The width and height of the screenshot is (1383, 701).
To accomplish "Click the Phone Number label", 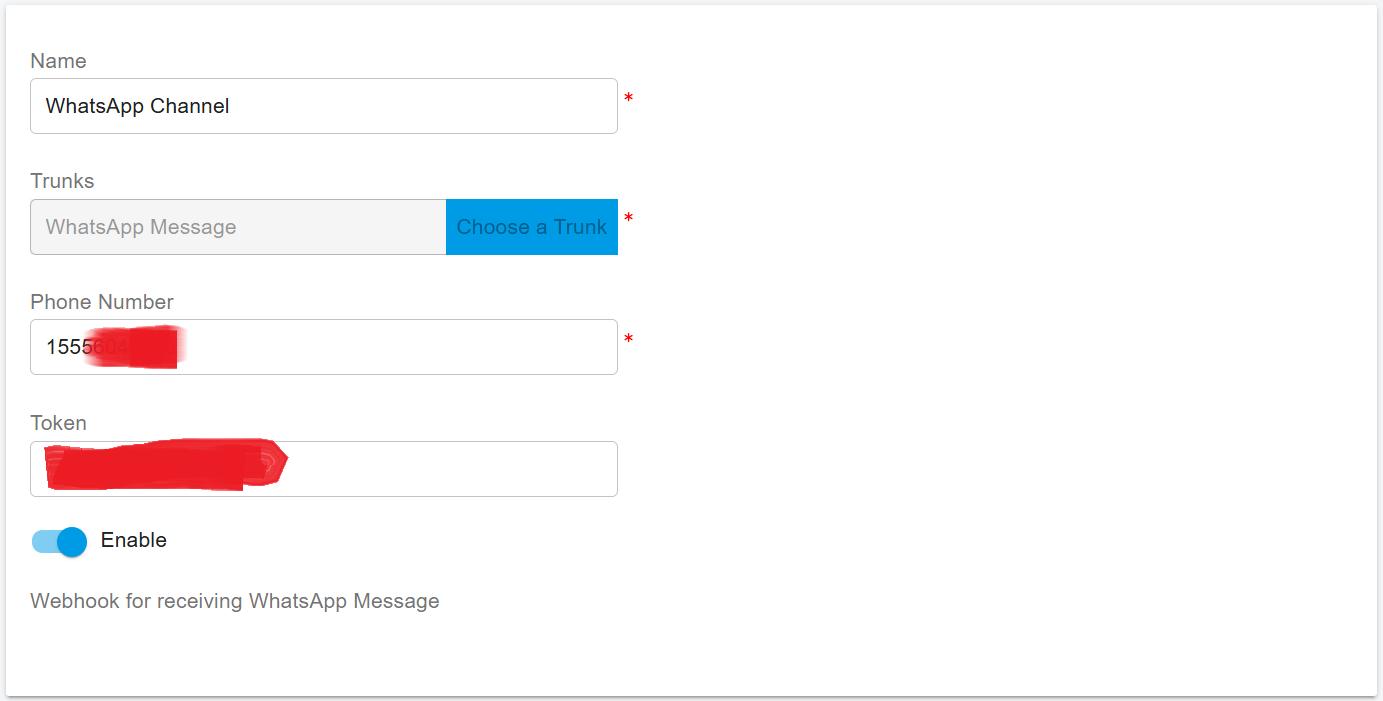I will 101,301.
